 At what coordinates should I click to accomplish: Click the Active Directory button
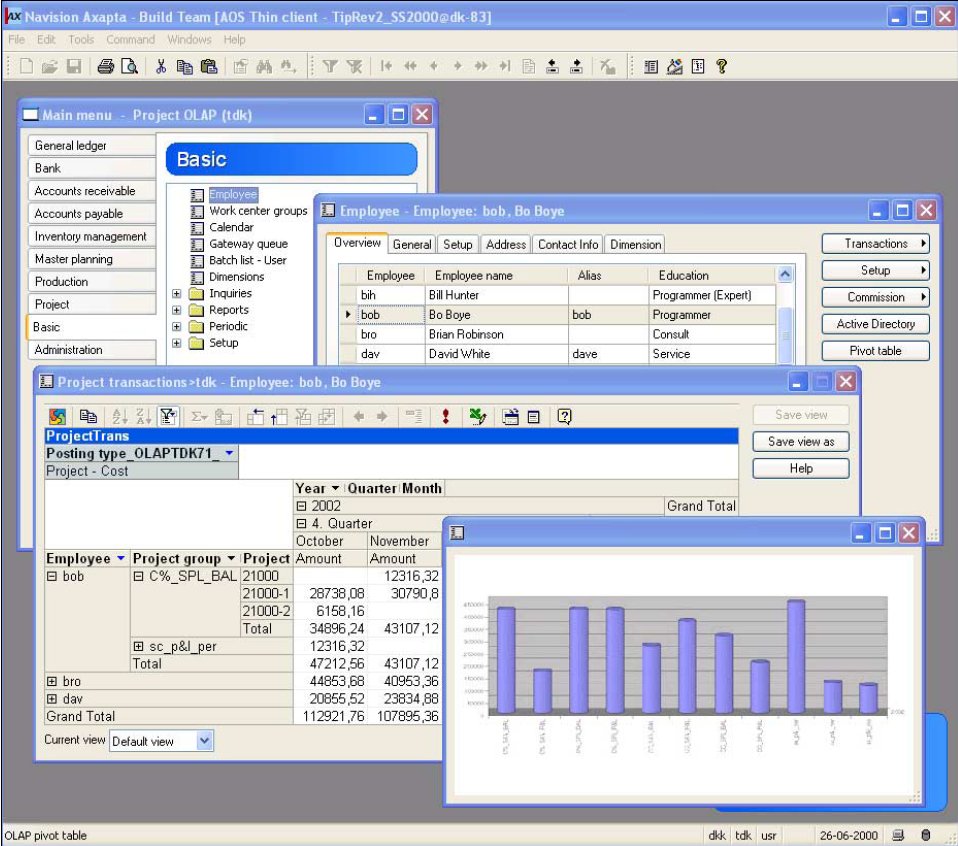876,324
